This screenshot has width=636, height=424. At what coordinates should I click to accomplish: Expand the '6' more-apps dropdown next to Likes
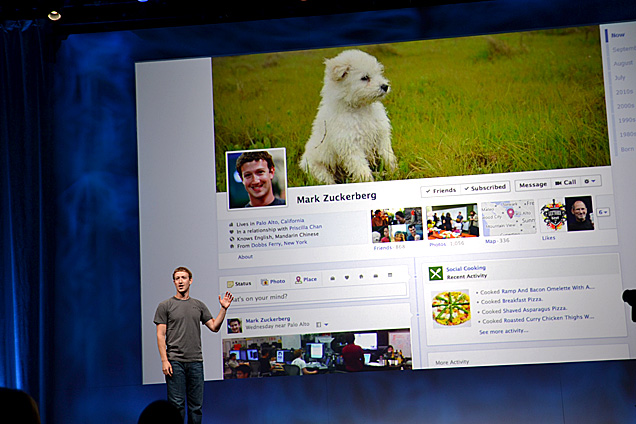point(603,212)
